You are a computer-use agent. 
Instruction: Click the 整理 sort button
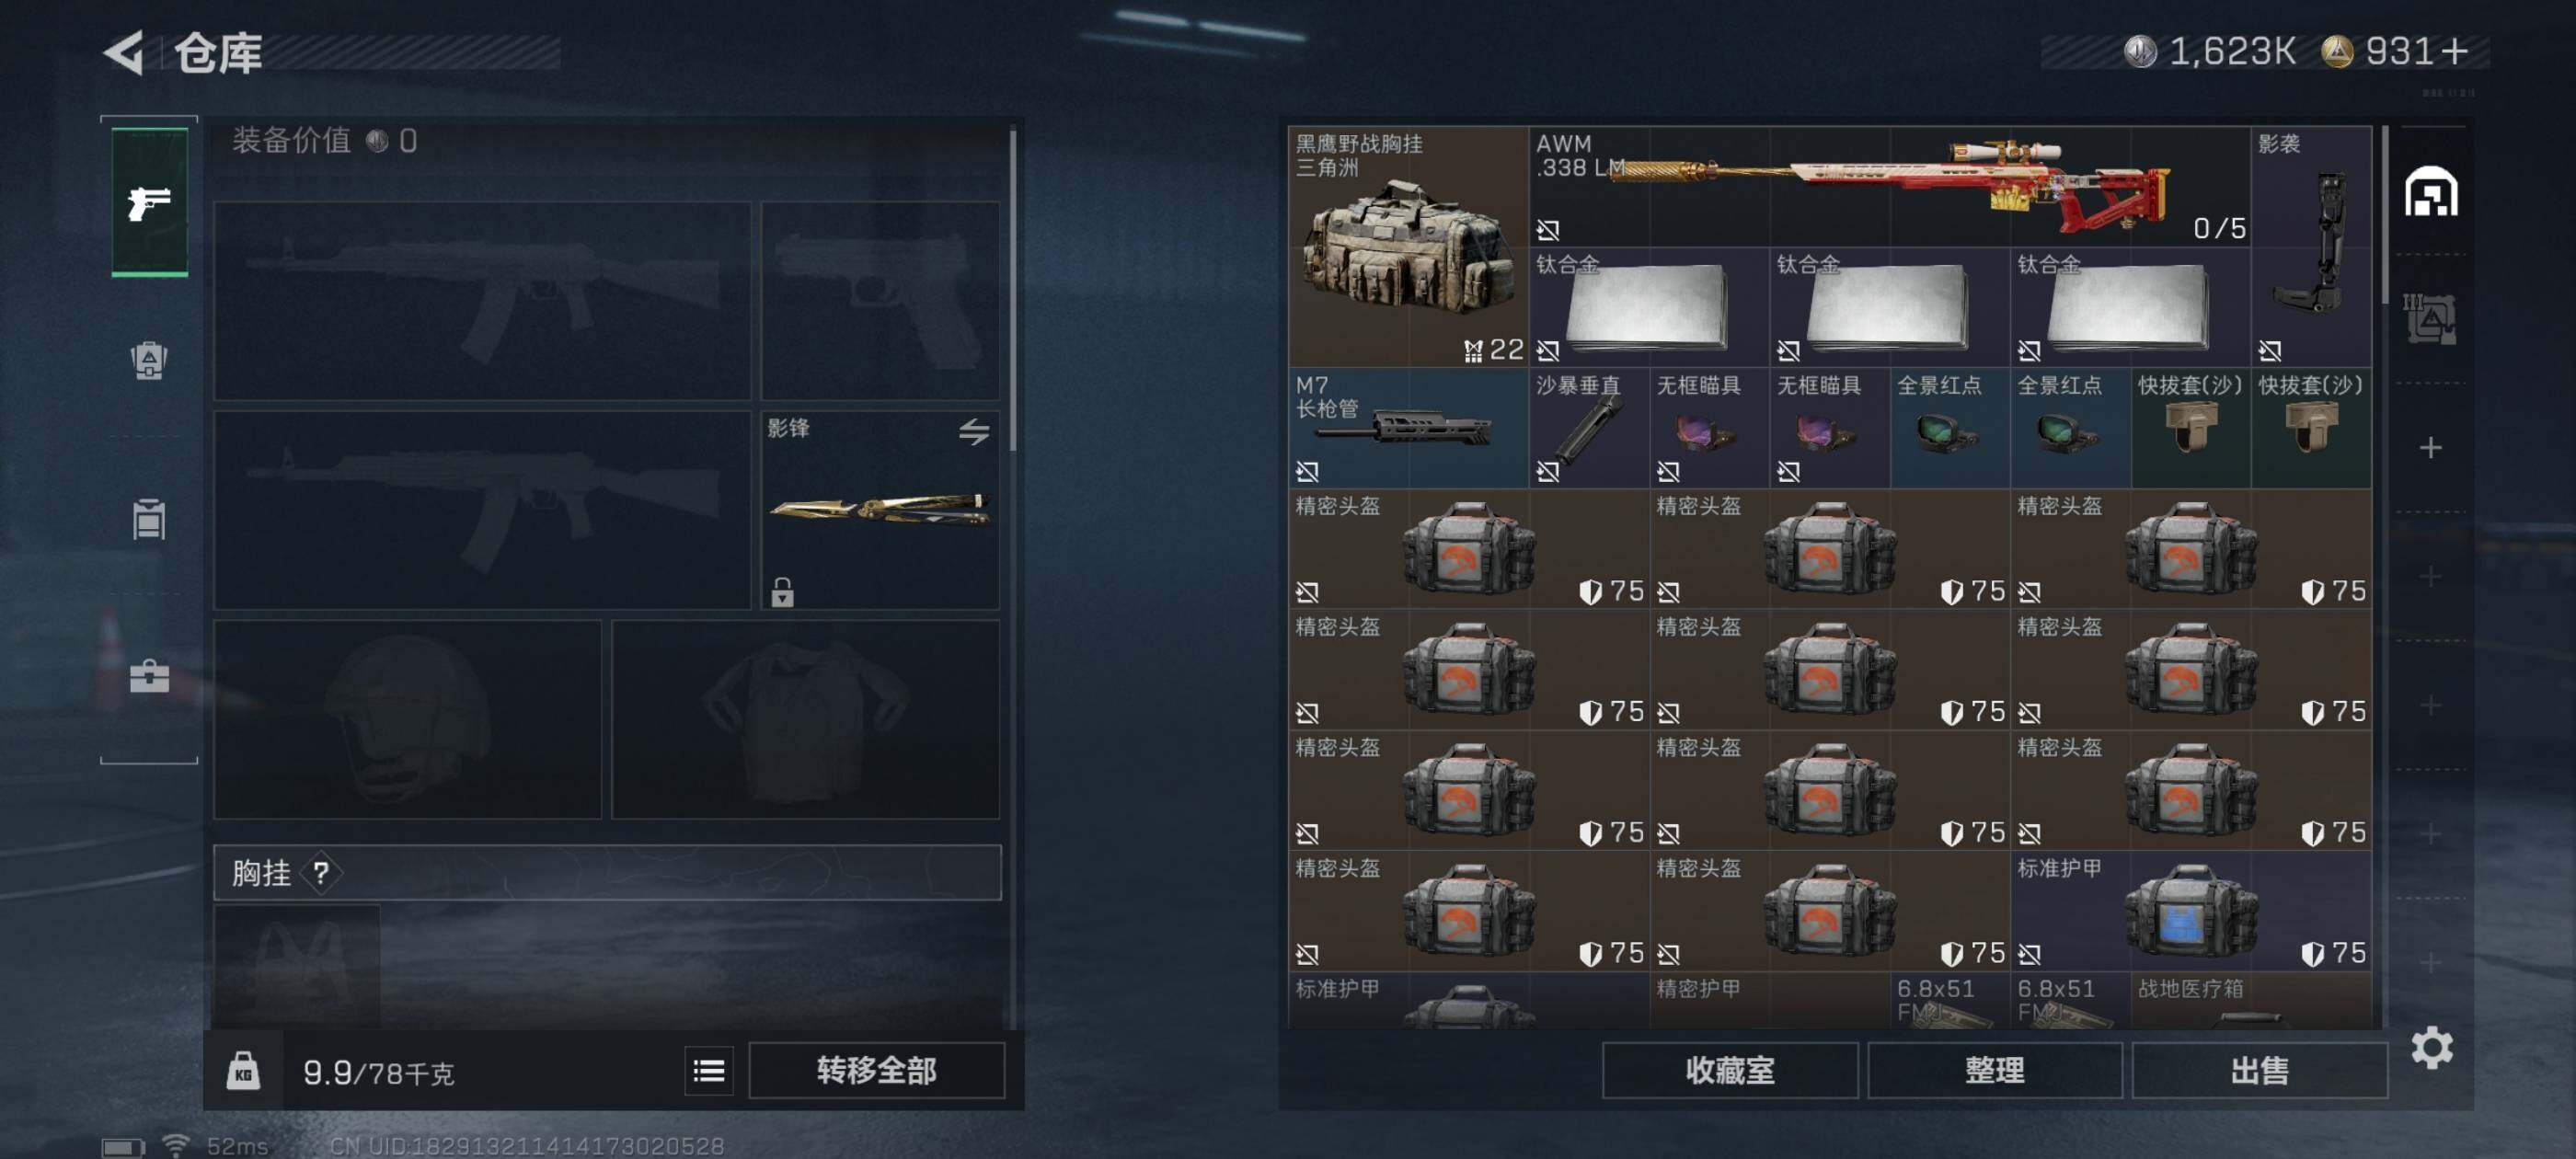coord(1995,1070)
